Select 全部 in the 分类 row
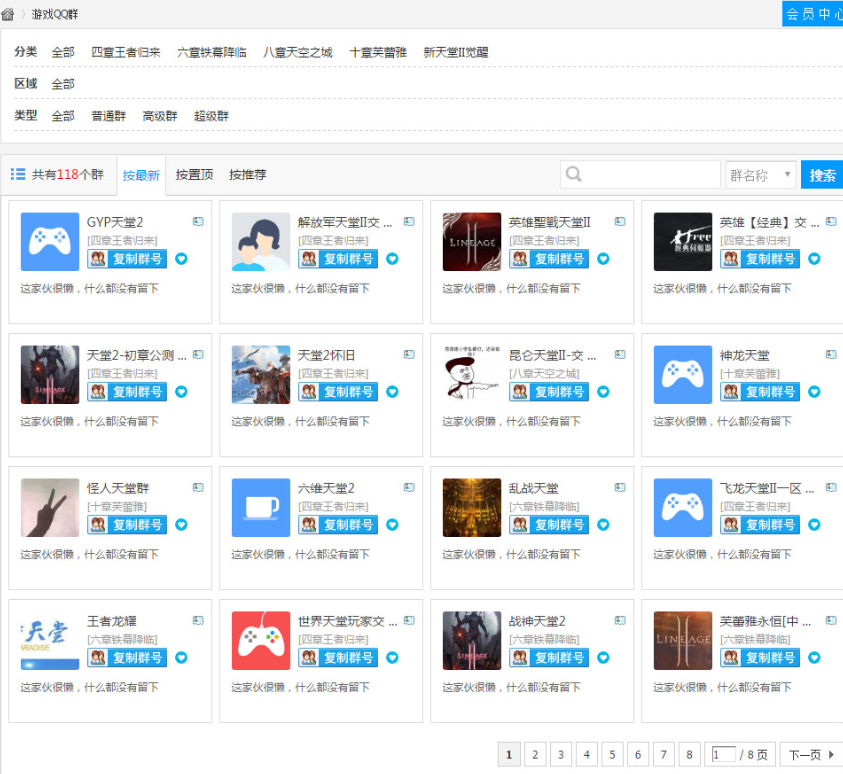Screen dimensions: 843x774 [63, 52]
